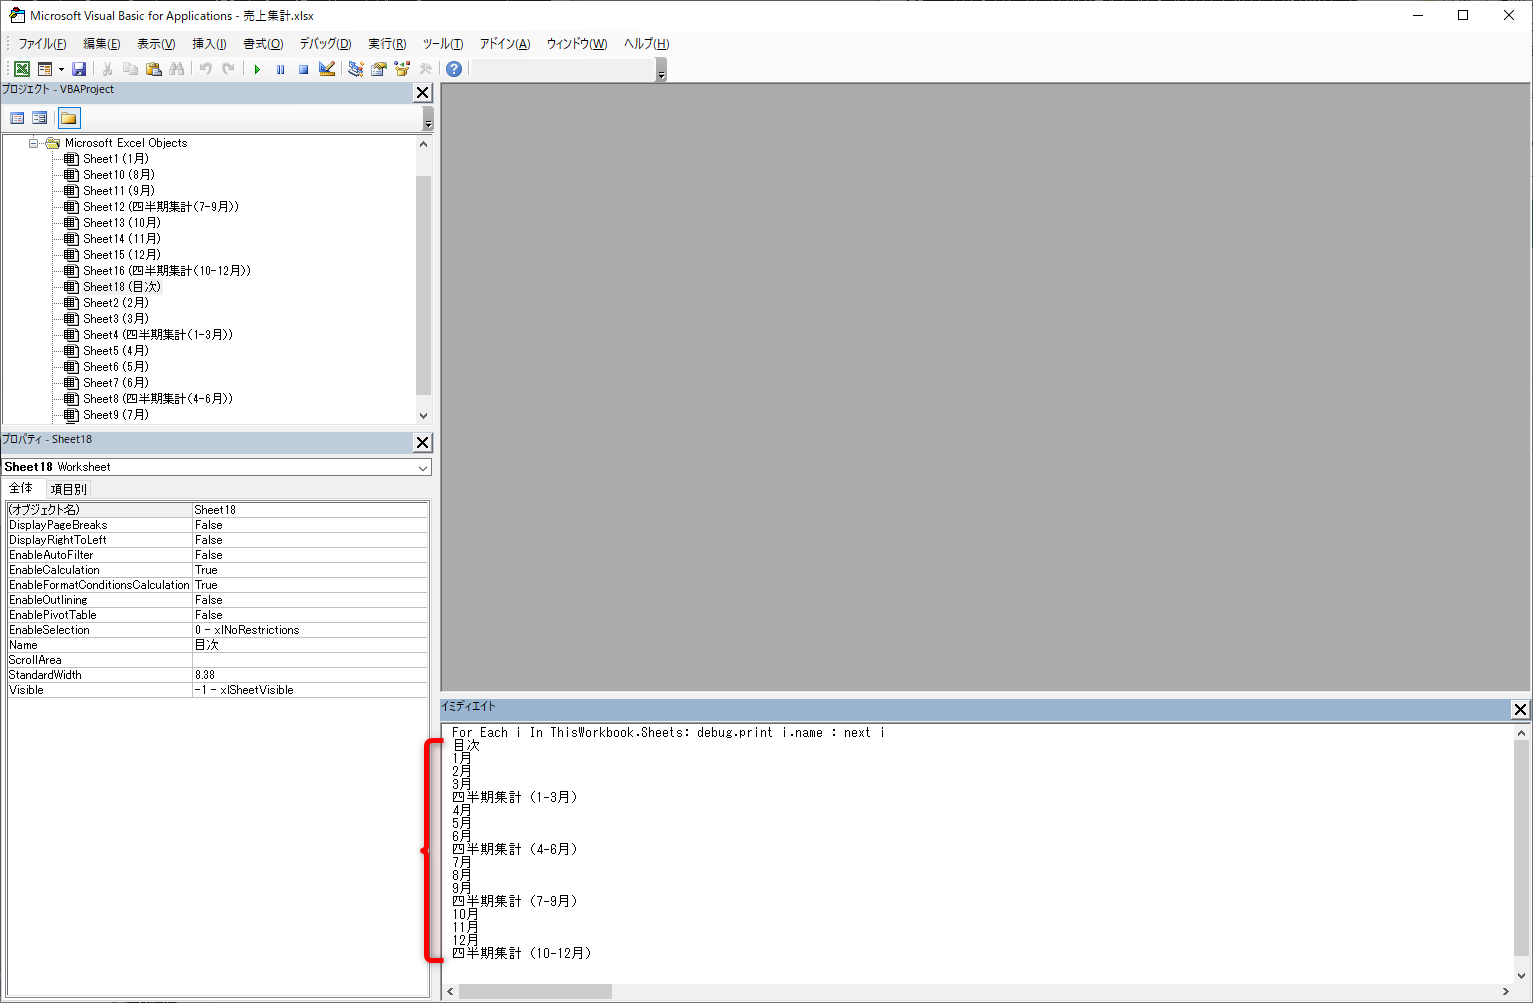Click the View Microsoft Excel toolbar icon
Image resolution: width=1533 pixels, height=1003 pixels.
pyautogui.click(x=21, y=69)
